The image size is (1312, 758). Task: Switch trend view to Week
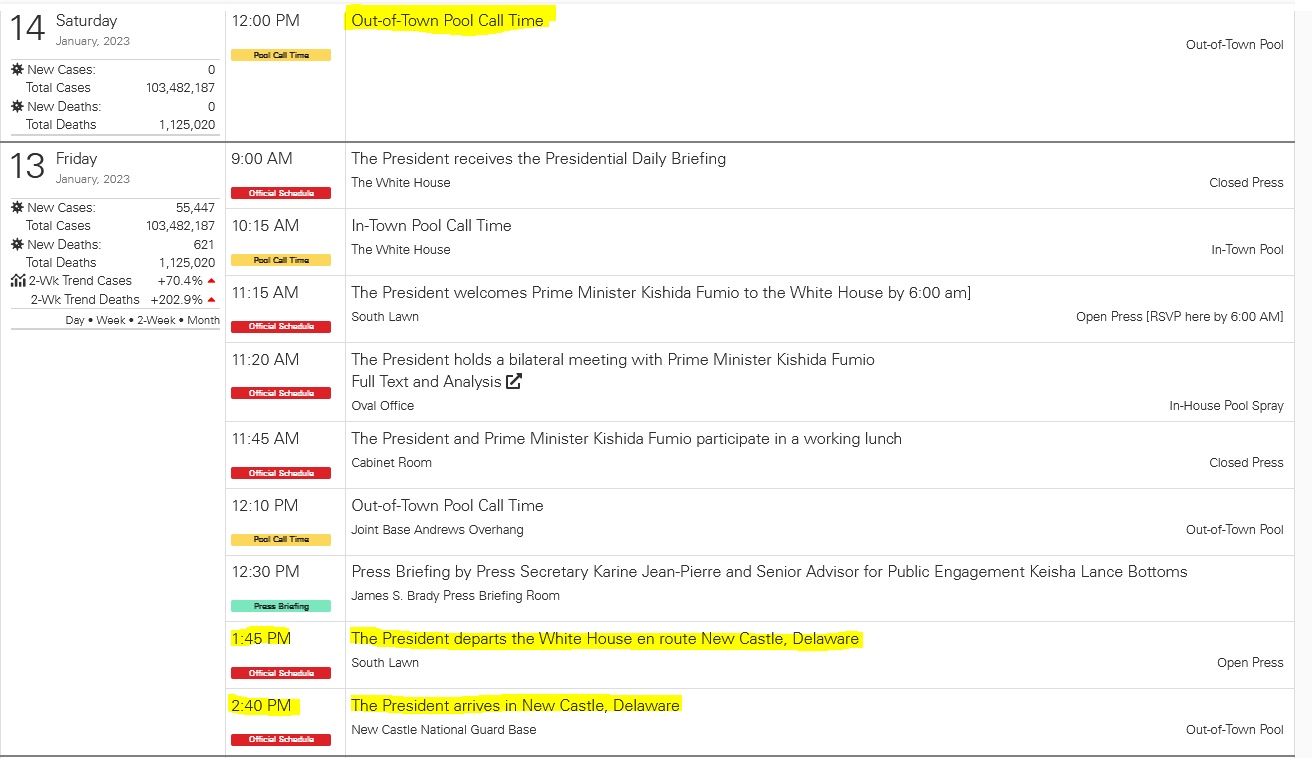click(110, 320)
